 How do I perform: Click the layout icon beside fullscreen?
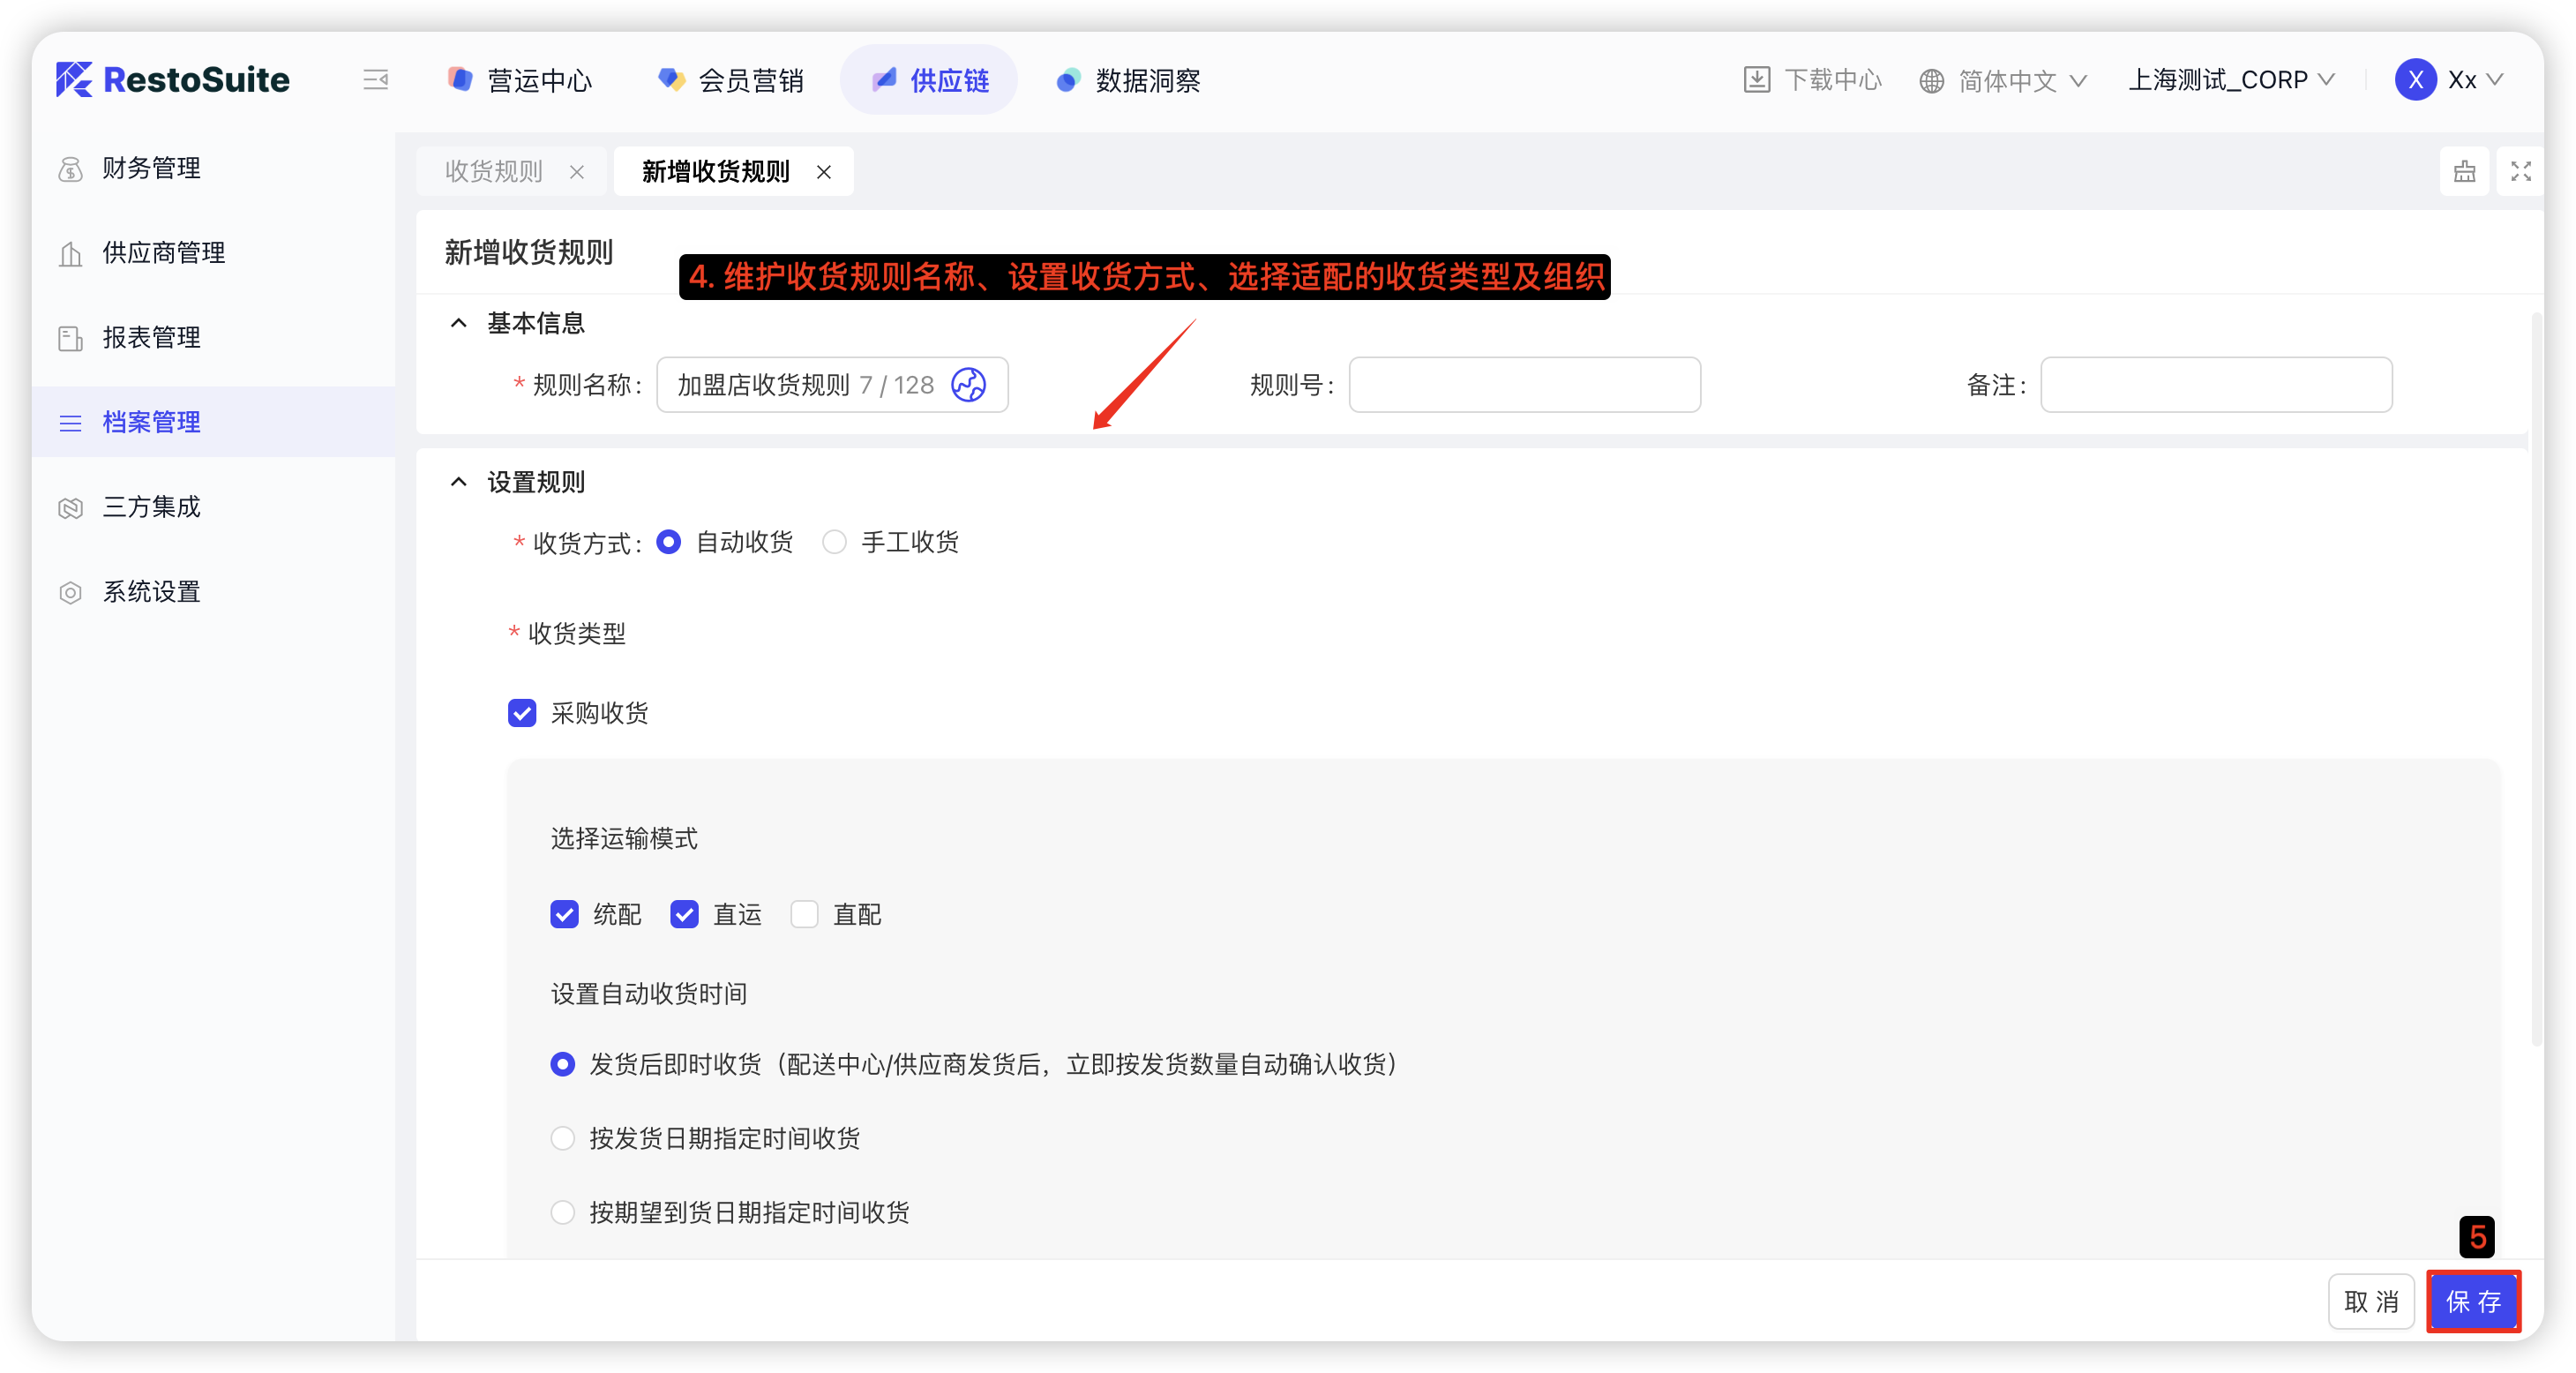[x=2464, y=172]
